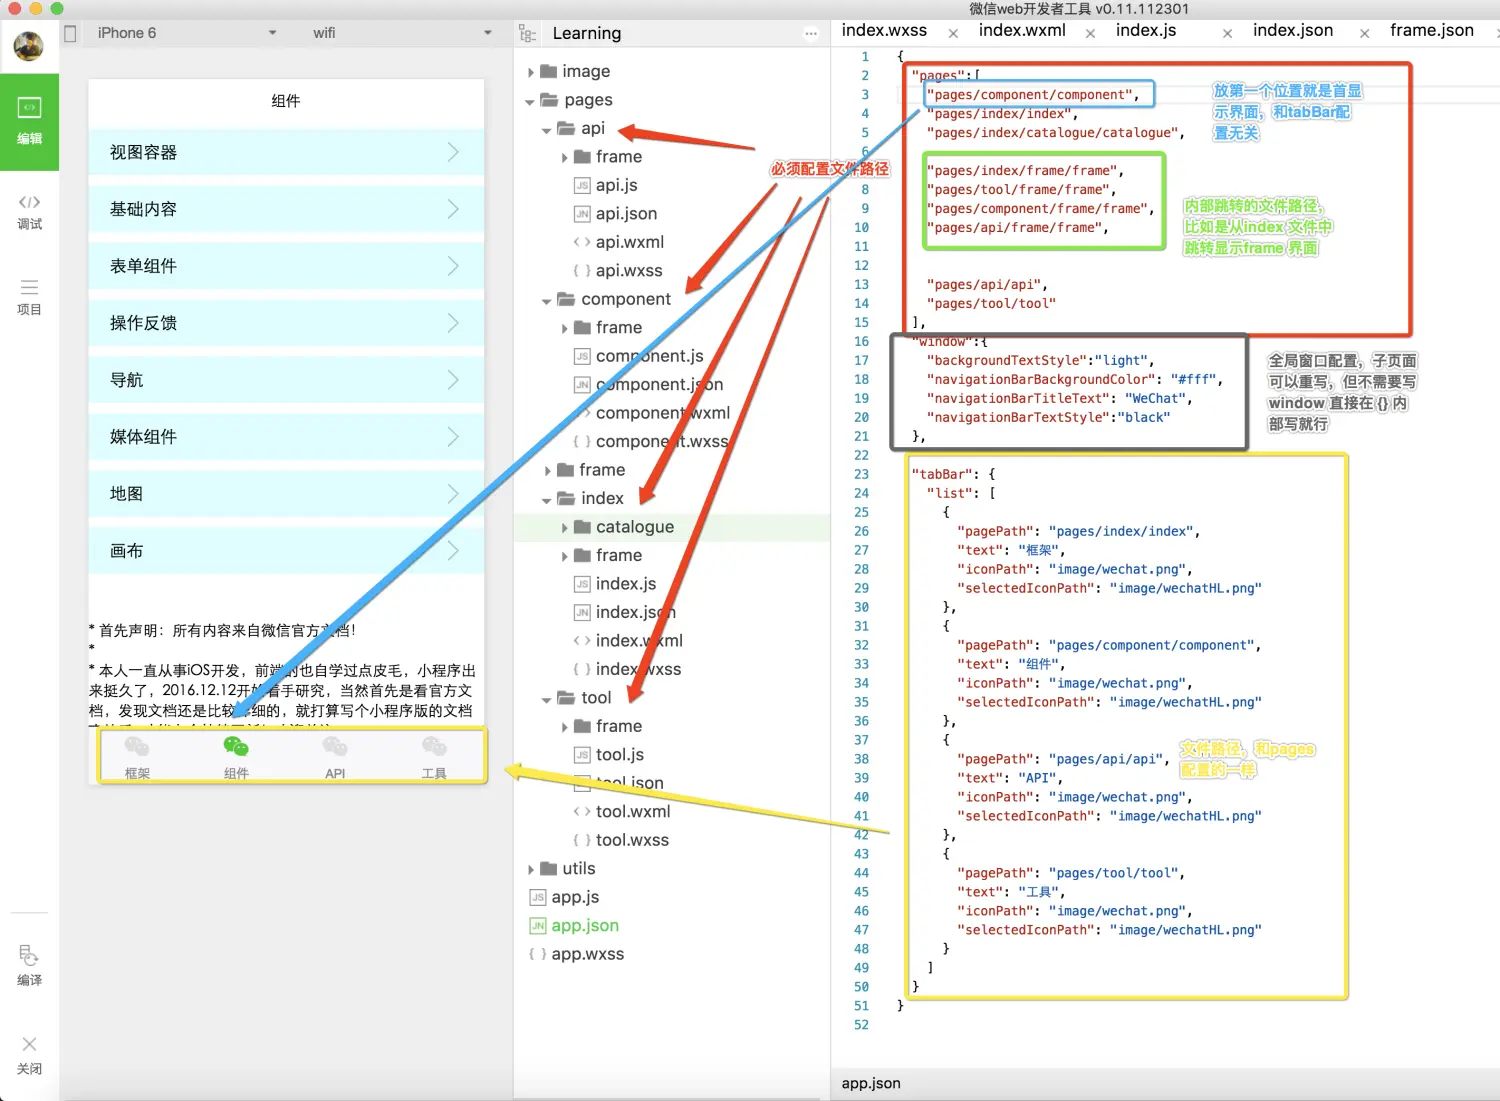Screen dimensions: 1500x1101
Task: Close the index.js editor tab
Action: [1227, 33]
